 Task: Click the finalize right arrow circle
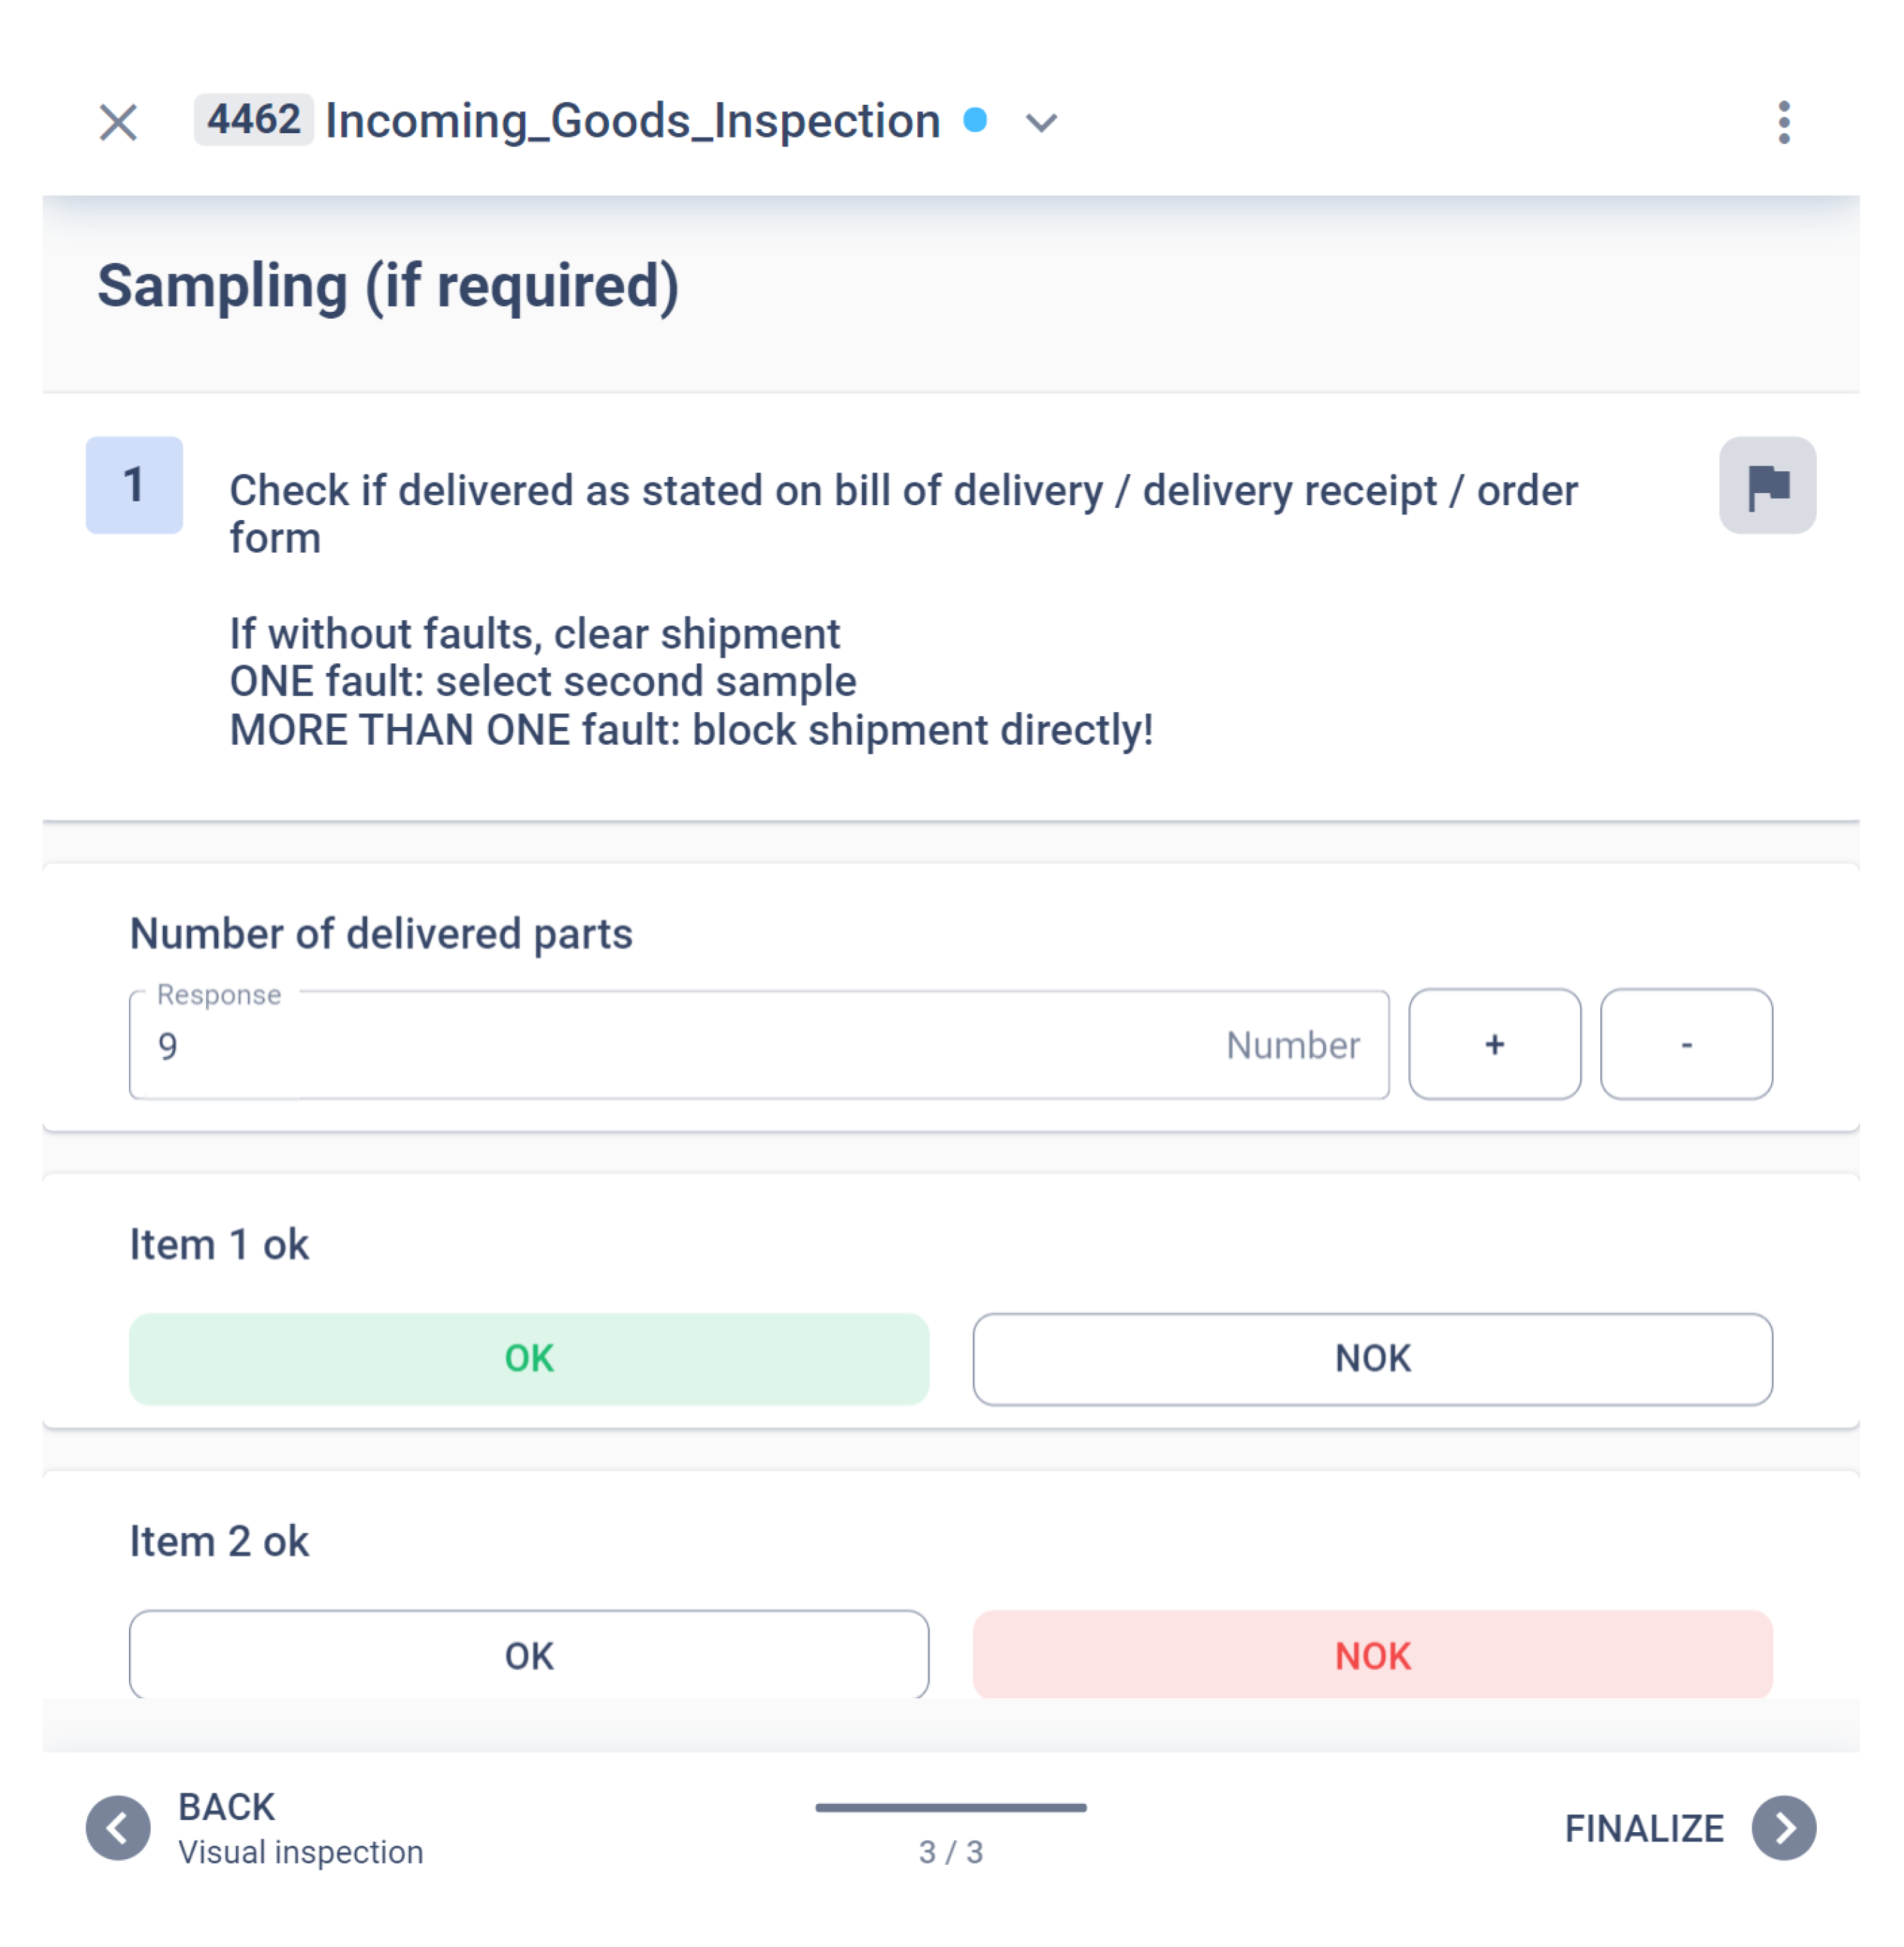(1784, 1828)
